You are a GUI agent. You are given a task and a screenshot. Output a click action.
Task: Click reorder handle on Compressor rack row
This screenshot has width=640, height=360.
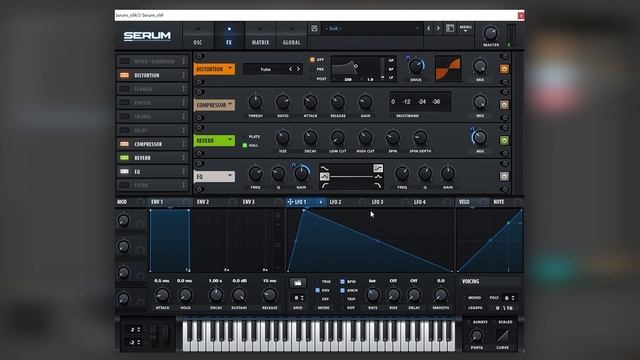click(x=183, y=144)
